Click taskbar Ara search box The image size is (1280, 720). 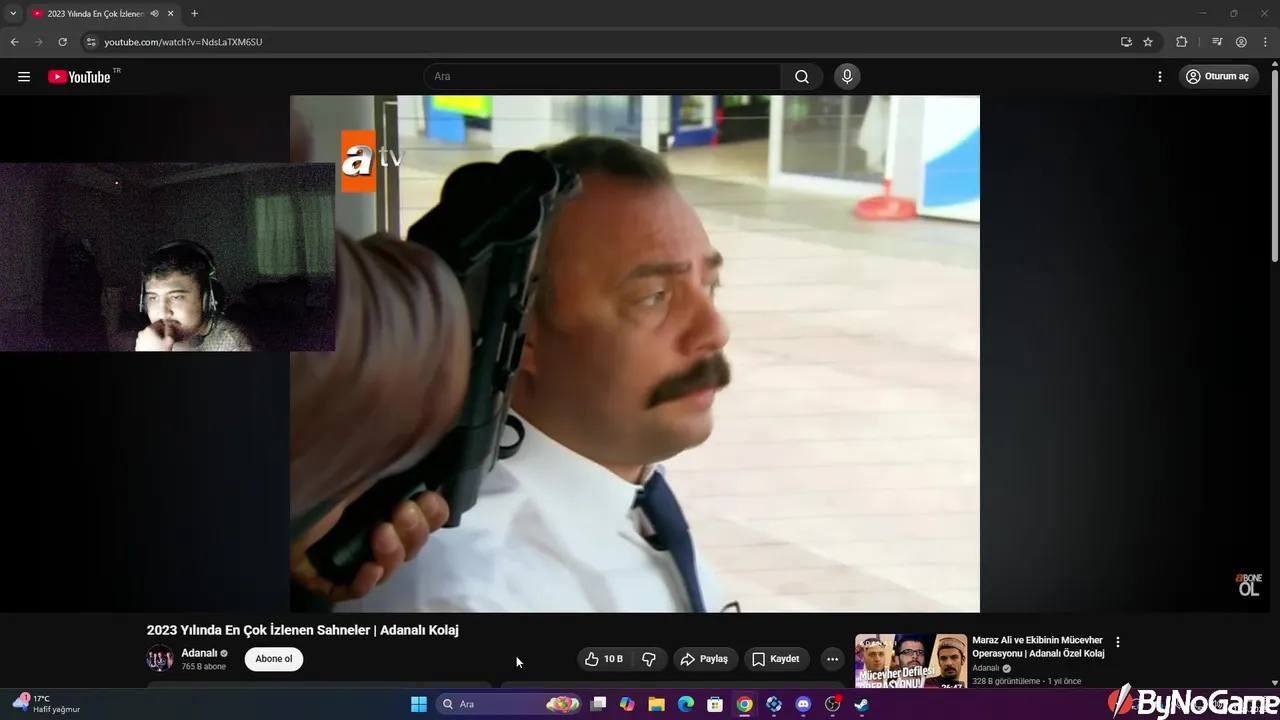coord(510,704)
